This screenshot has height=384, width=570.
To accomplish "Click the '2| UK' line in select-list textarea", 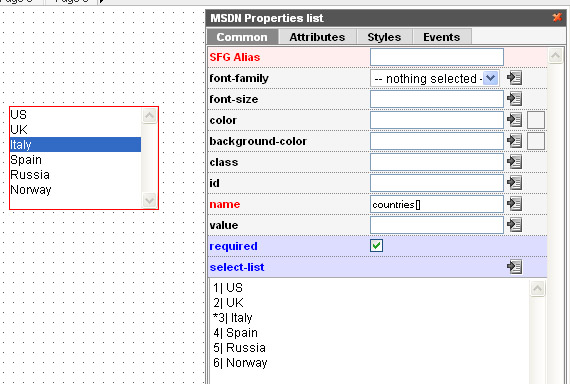I will tap(228, 303).
